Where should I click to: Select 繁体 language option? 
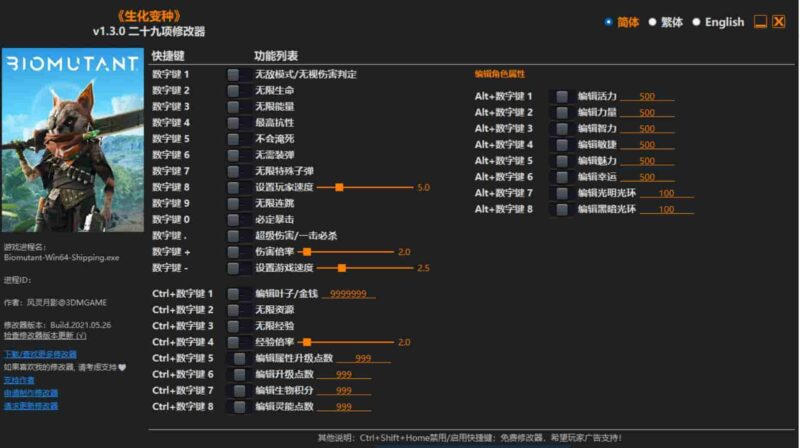point(666,22)
